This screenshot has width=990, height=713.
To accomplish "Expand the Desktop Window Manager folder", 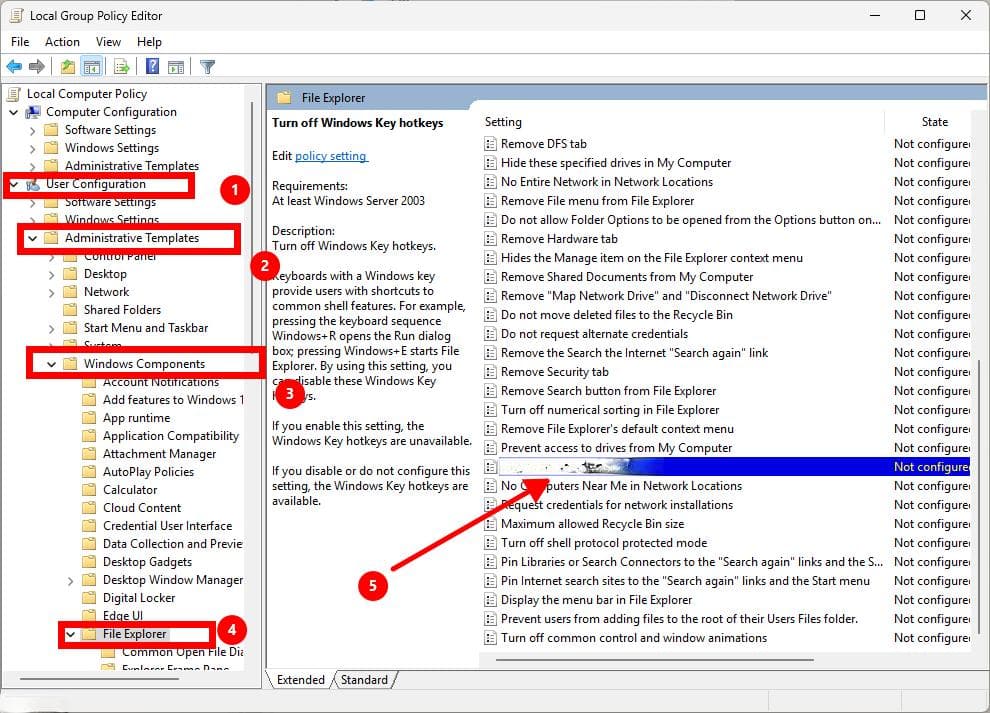I will (70, 580).
